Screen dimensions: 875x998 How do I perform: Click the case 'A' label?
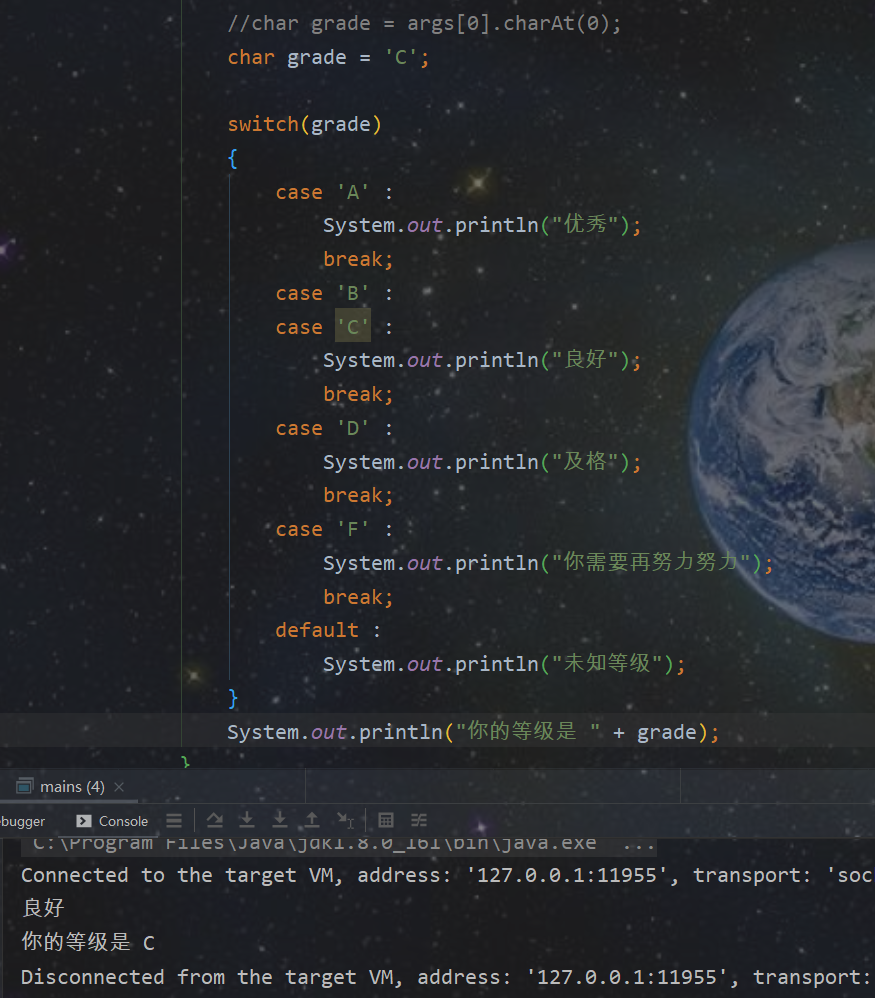[334, 192]
